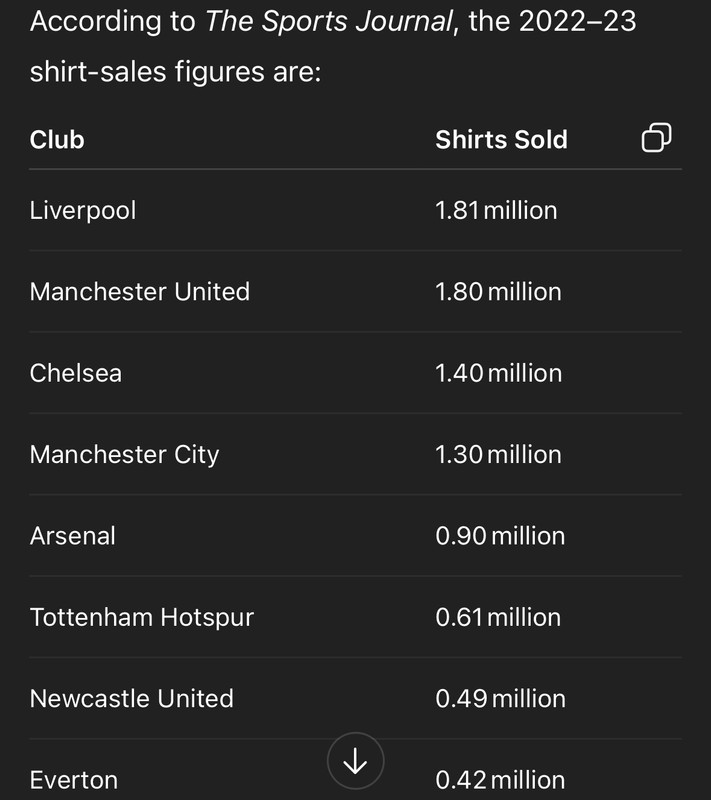Image resolution: width=711 pixels, height=800 pixels.
Task: Select the Shirts Sold column header
Action: (x=501, y=140)
